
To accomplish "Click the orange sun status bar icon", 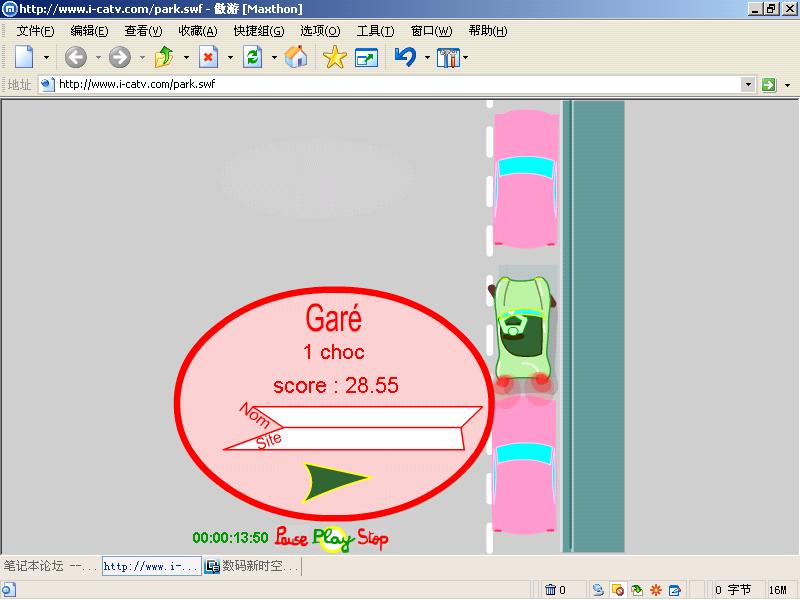I will (656, 590).
